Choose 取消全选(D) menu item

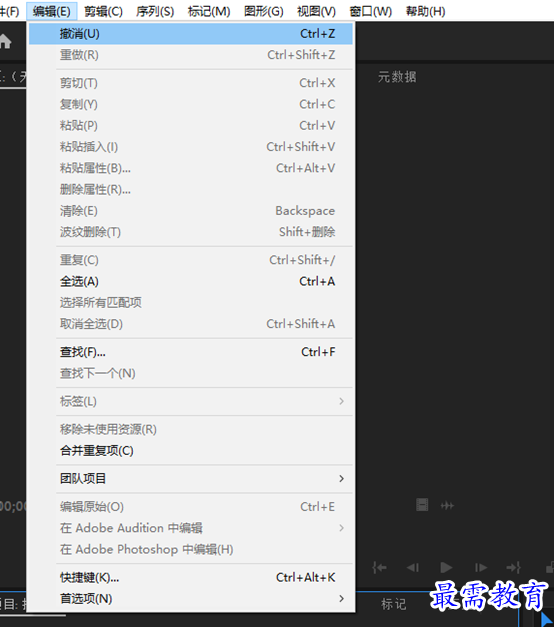point(191,324)
